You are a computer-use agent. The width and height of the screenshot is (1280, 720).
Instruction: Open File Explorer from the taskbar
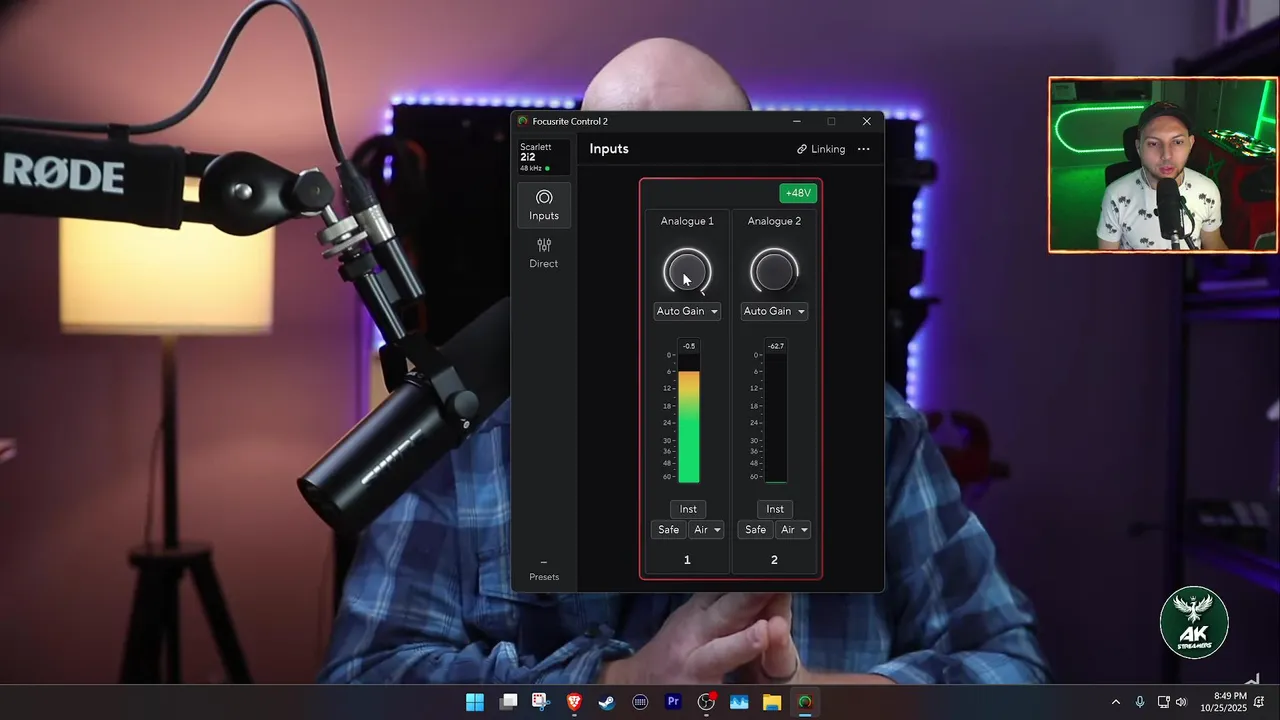click(772, 702)
